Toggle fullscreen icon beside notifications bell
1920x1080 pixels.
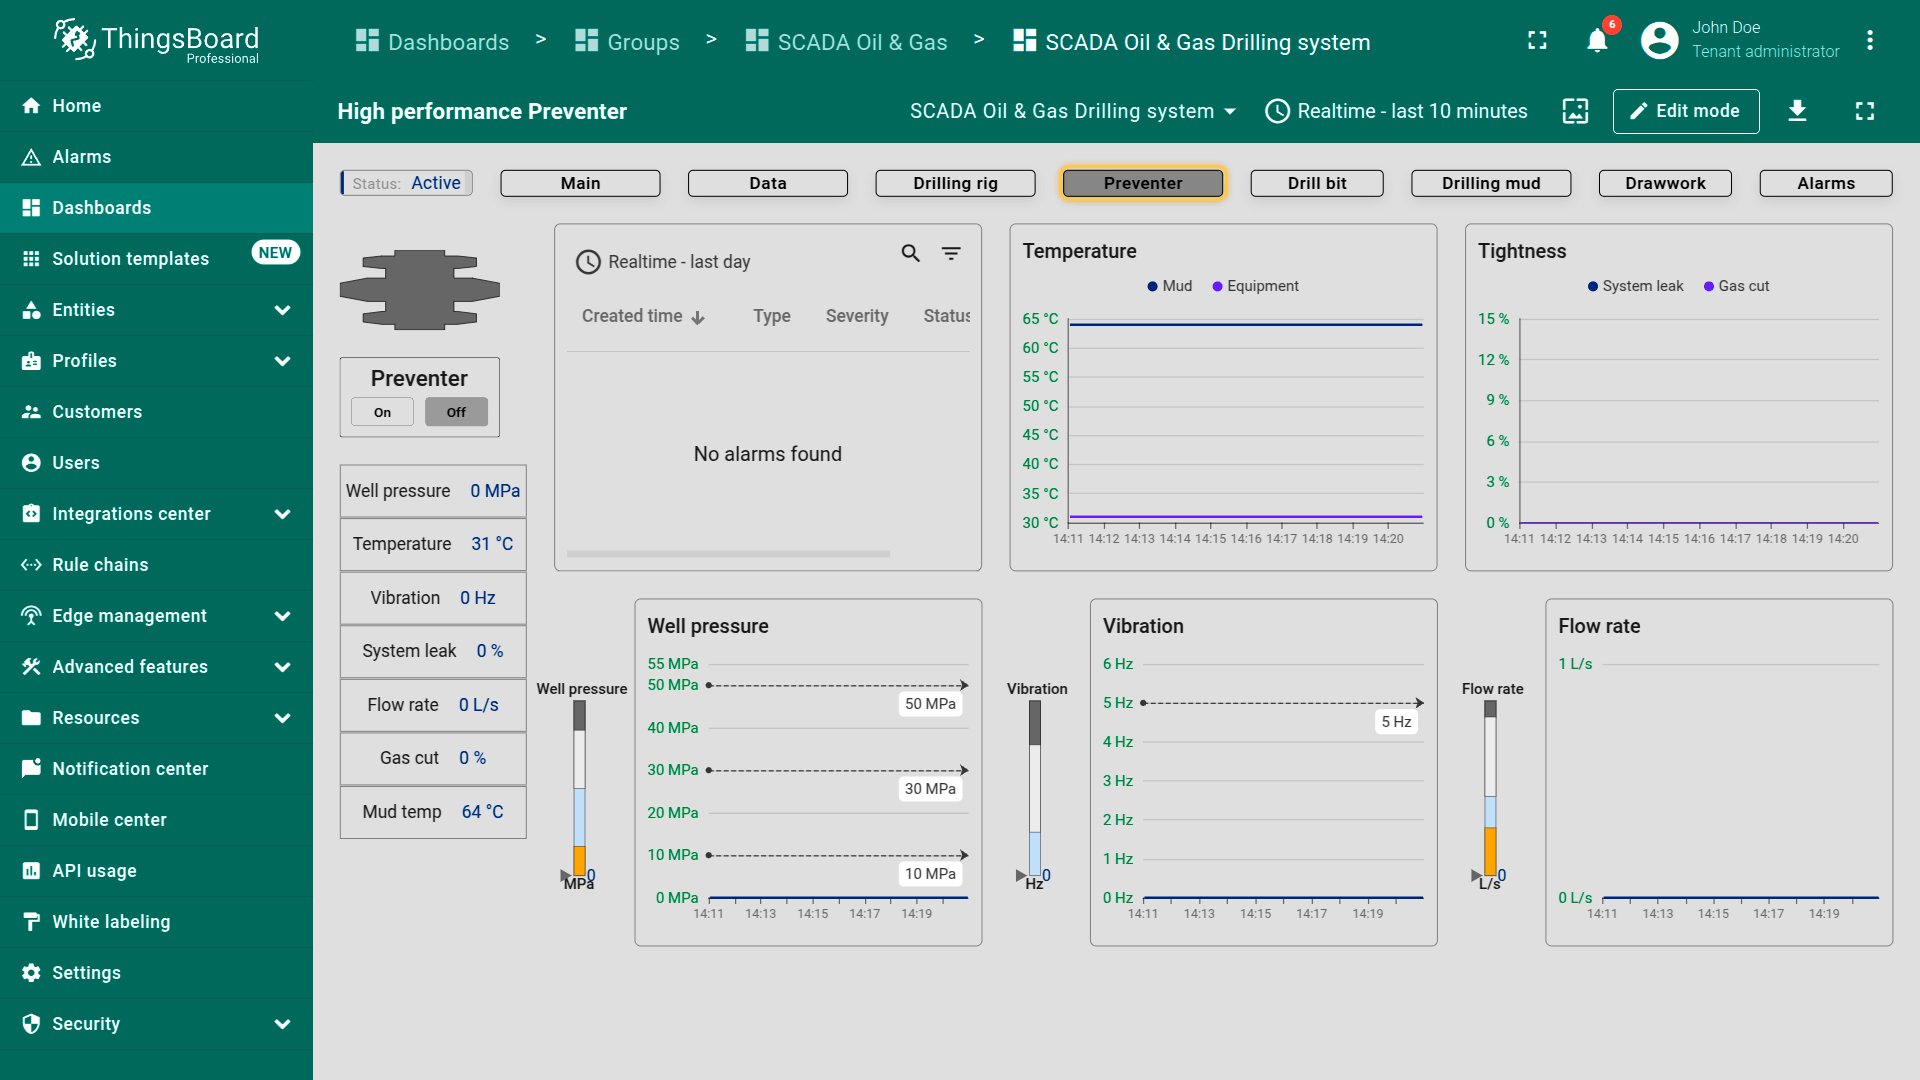pyautogui.click(x=1537, y=41)
